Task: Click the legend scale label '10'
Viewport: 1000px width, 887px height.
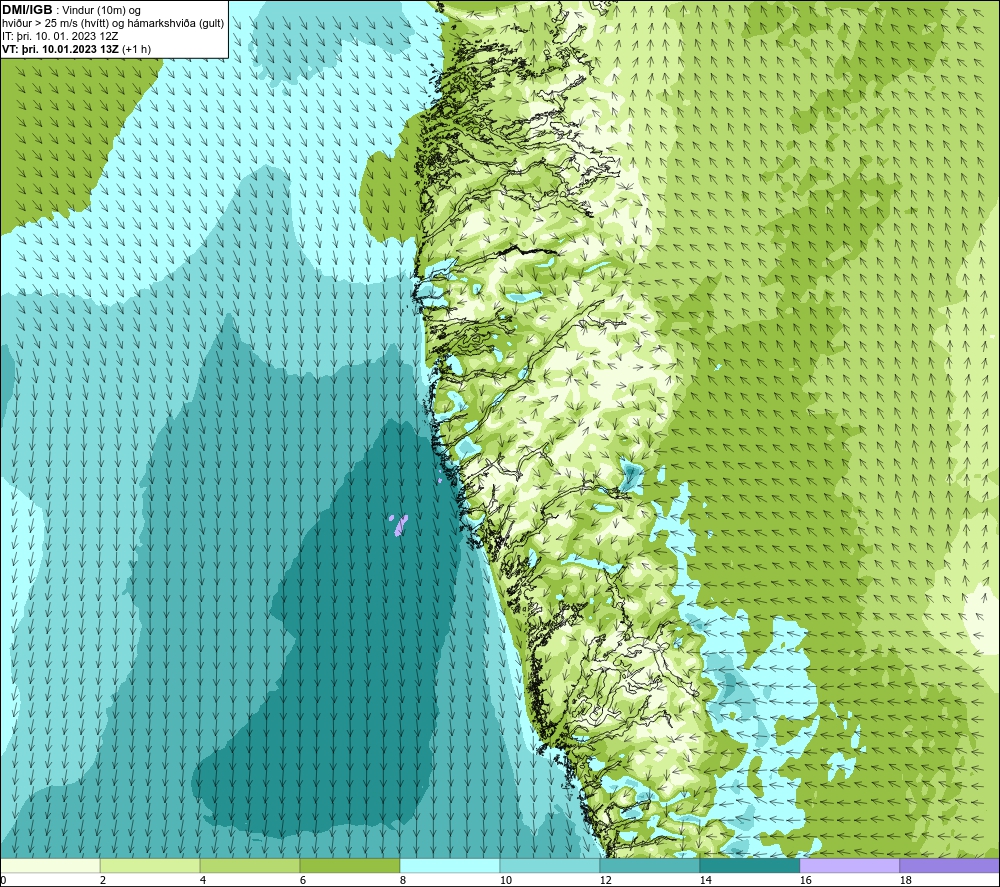Action: [506, 880]
